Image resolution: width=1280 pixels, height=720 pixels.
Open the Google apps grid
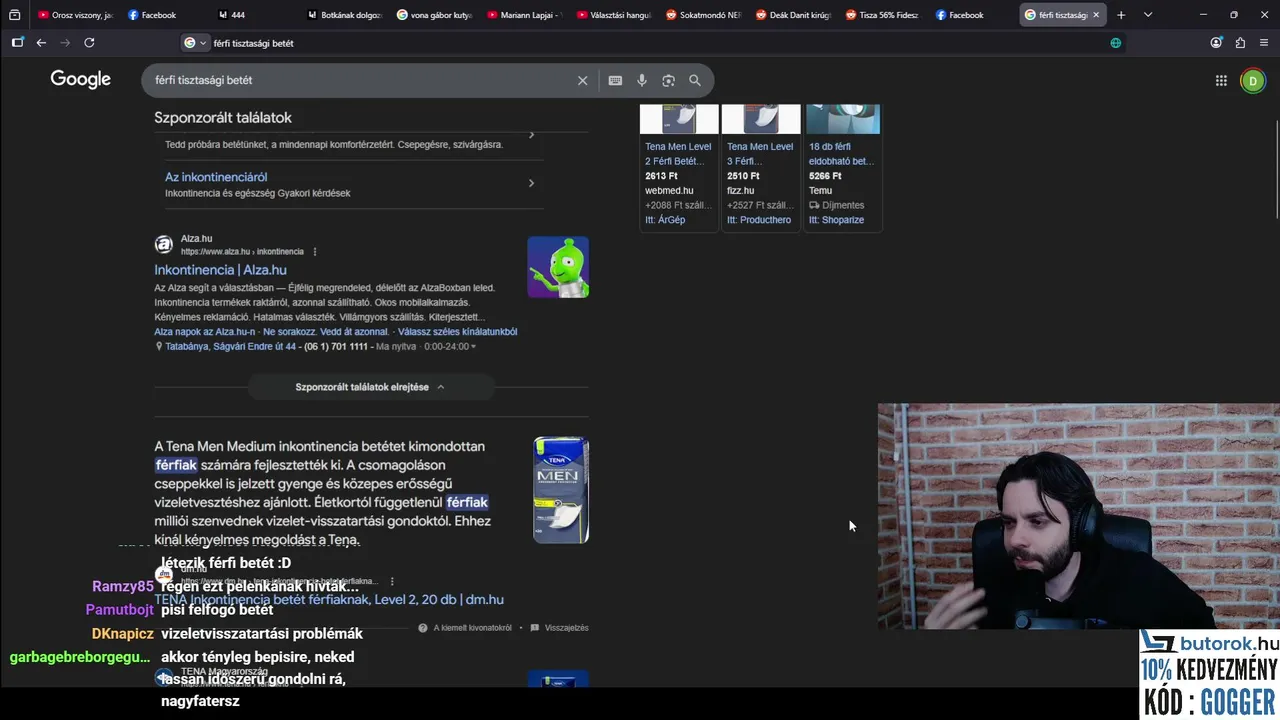coord(1221,81)
